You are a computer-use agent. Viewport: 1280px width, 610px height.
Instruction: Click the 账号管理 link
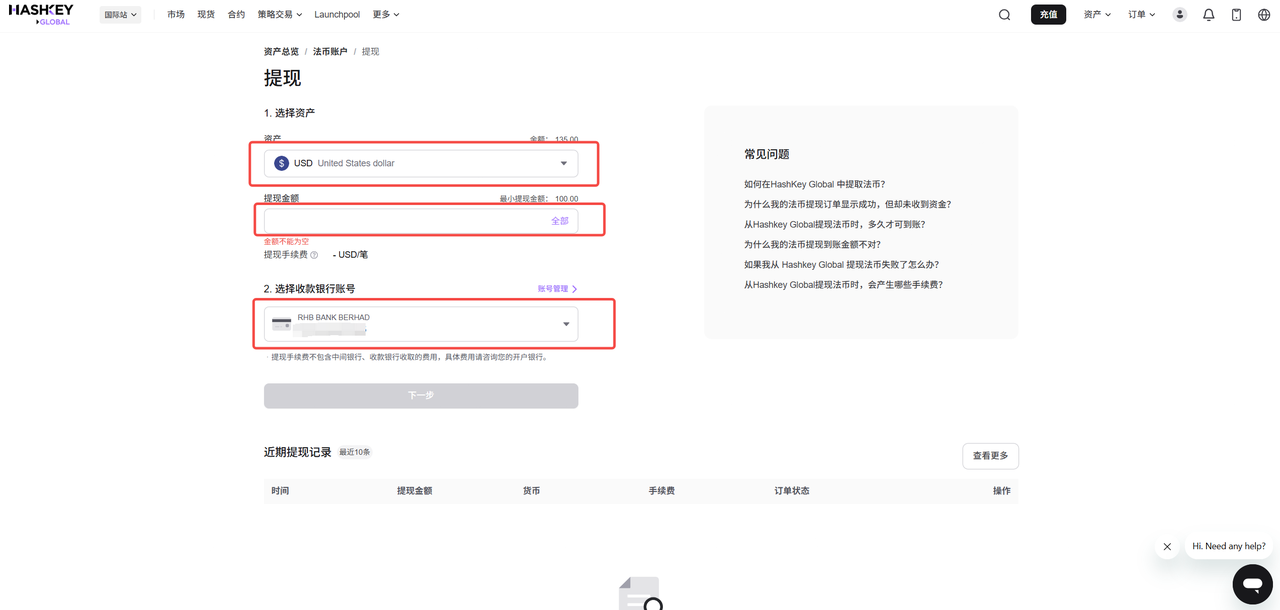click(x=557, y=289)
